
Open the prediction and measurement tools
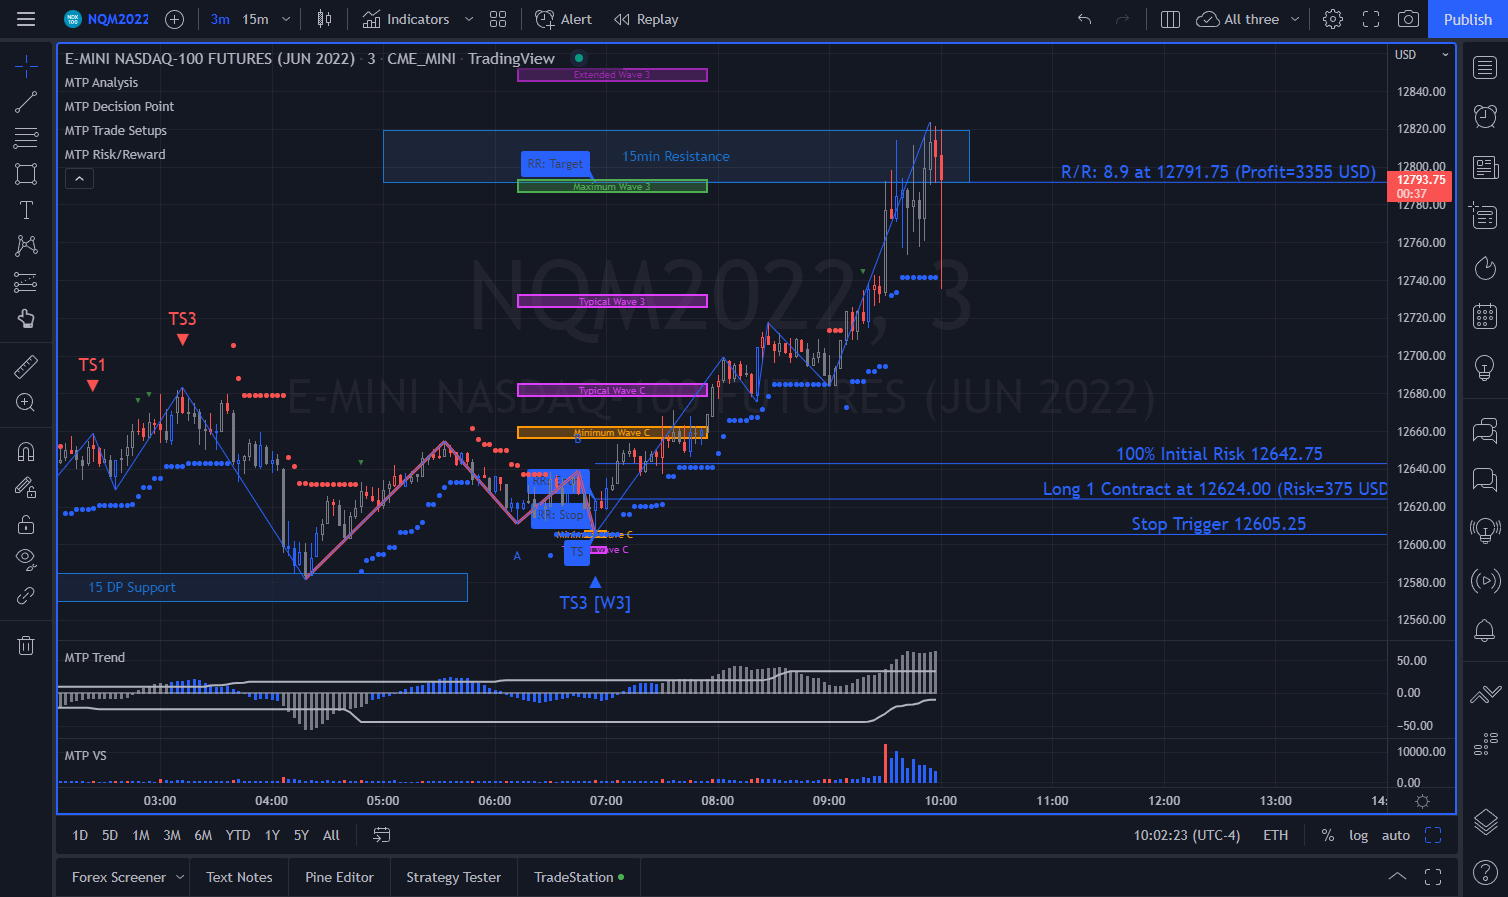[26, 282]
